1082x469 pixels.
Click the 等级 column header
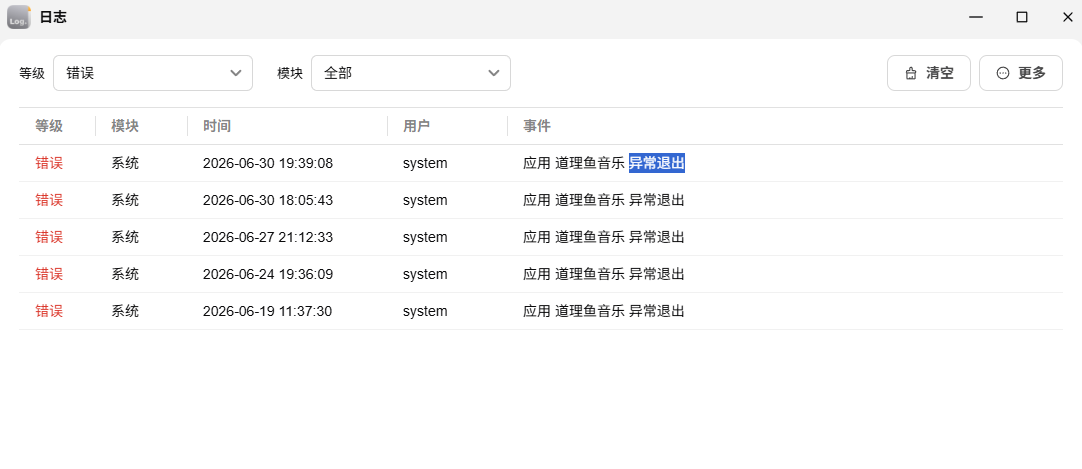tap(49, 126)
